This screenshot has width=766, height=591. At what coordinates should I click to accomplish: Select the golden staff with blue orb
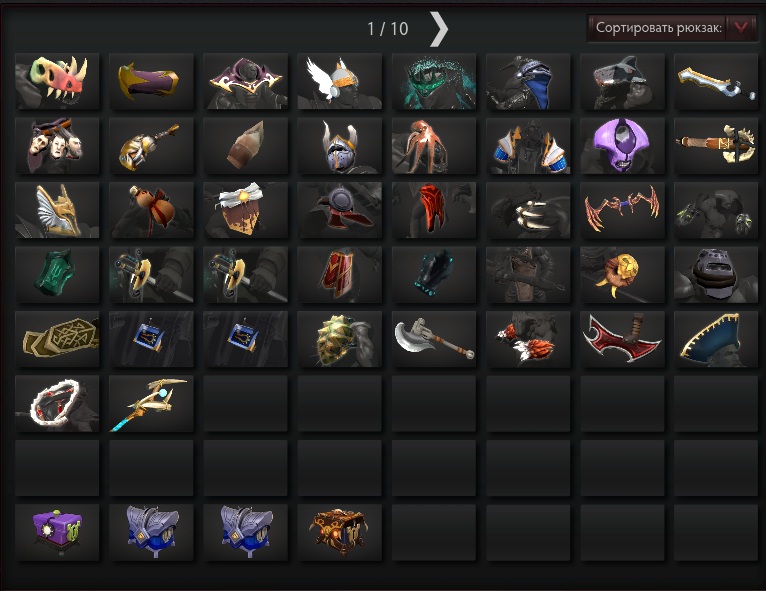tap(151, 403)
